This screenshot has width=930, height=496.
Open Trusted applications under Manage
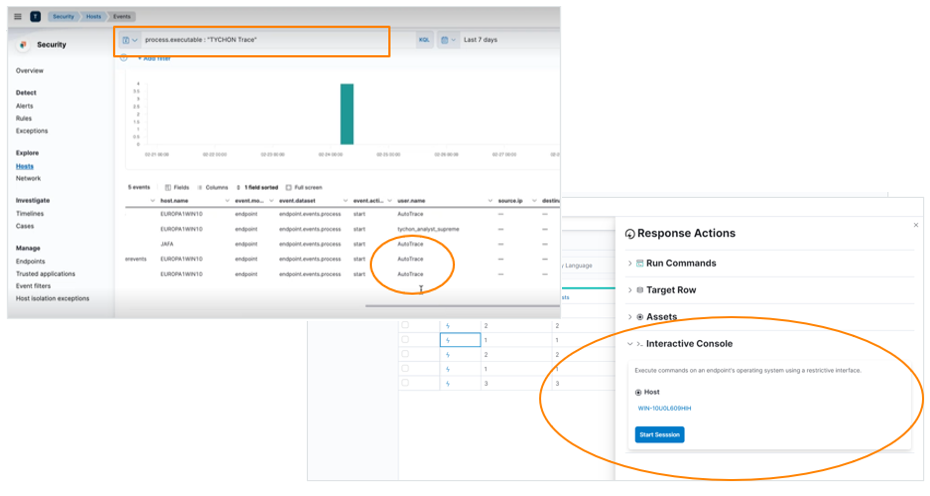pyautogui.click(x=46, y=274)
